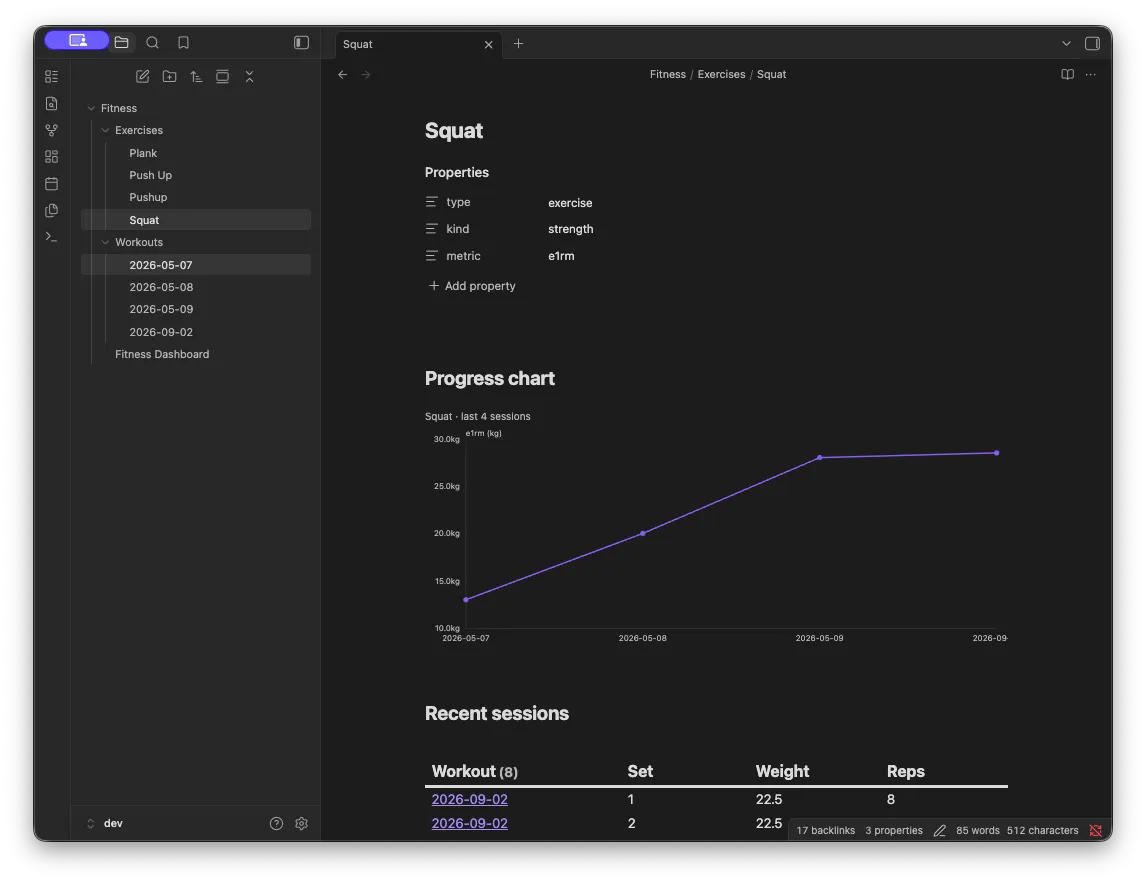The image size is (1146, 883).
Task: Navigate forward with right arrow
Action: [x=365, y=75]
